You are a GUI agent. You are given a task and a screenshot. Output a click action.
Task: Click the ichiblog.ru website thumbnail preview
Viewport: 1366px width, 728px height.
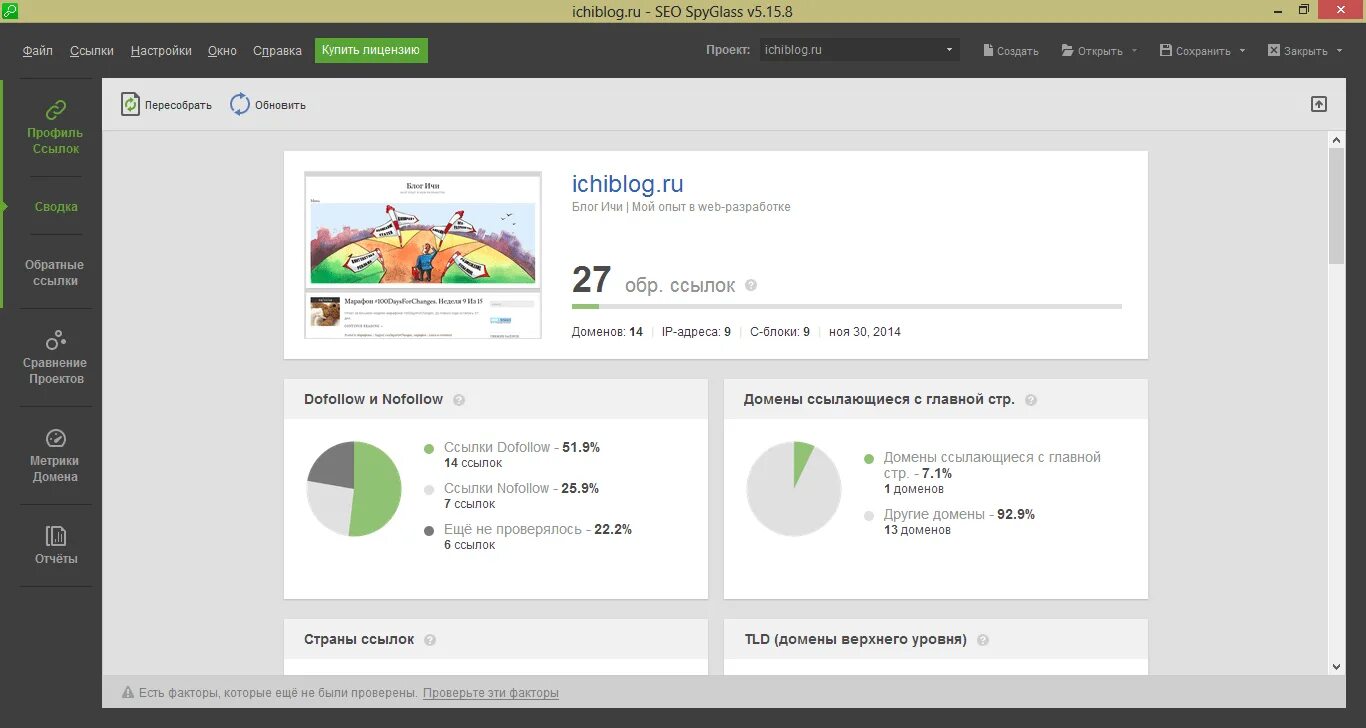(x=423, y=255)
